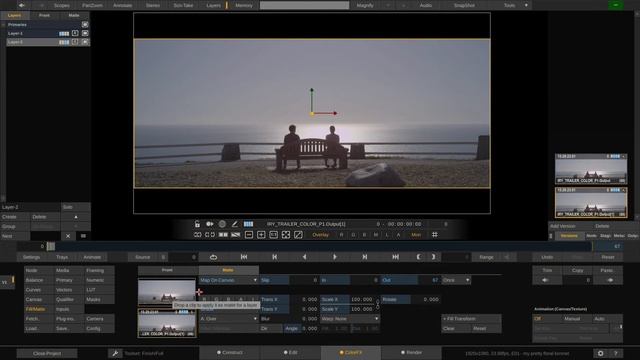Click the pencil annotate icon in viewer toolbar
Viewport: 640px width, 360px height.
click(235, 224)
